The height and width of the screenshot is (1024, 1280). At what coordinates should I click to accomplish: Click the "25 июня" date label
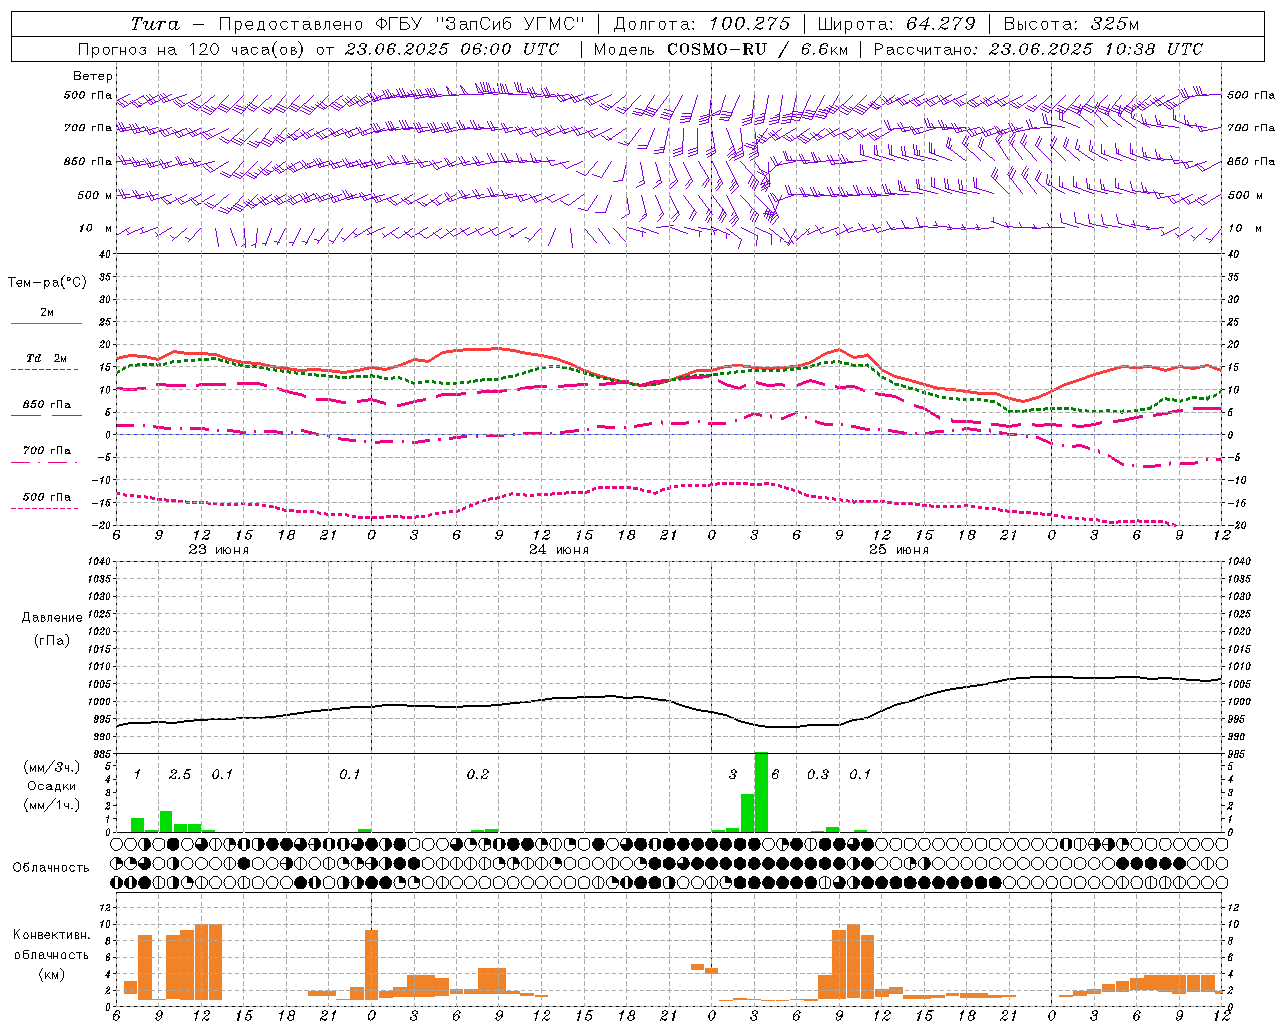point(899,550)
